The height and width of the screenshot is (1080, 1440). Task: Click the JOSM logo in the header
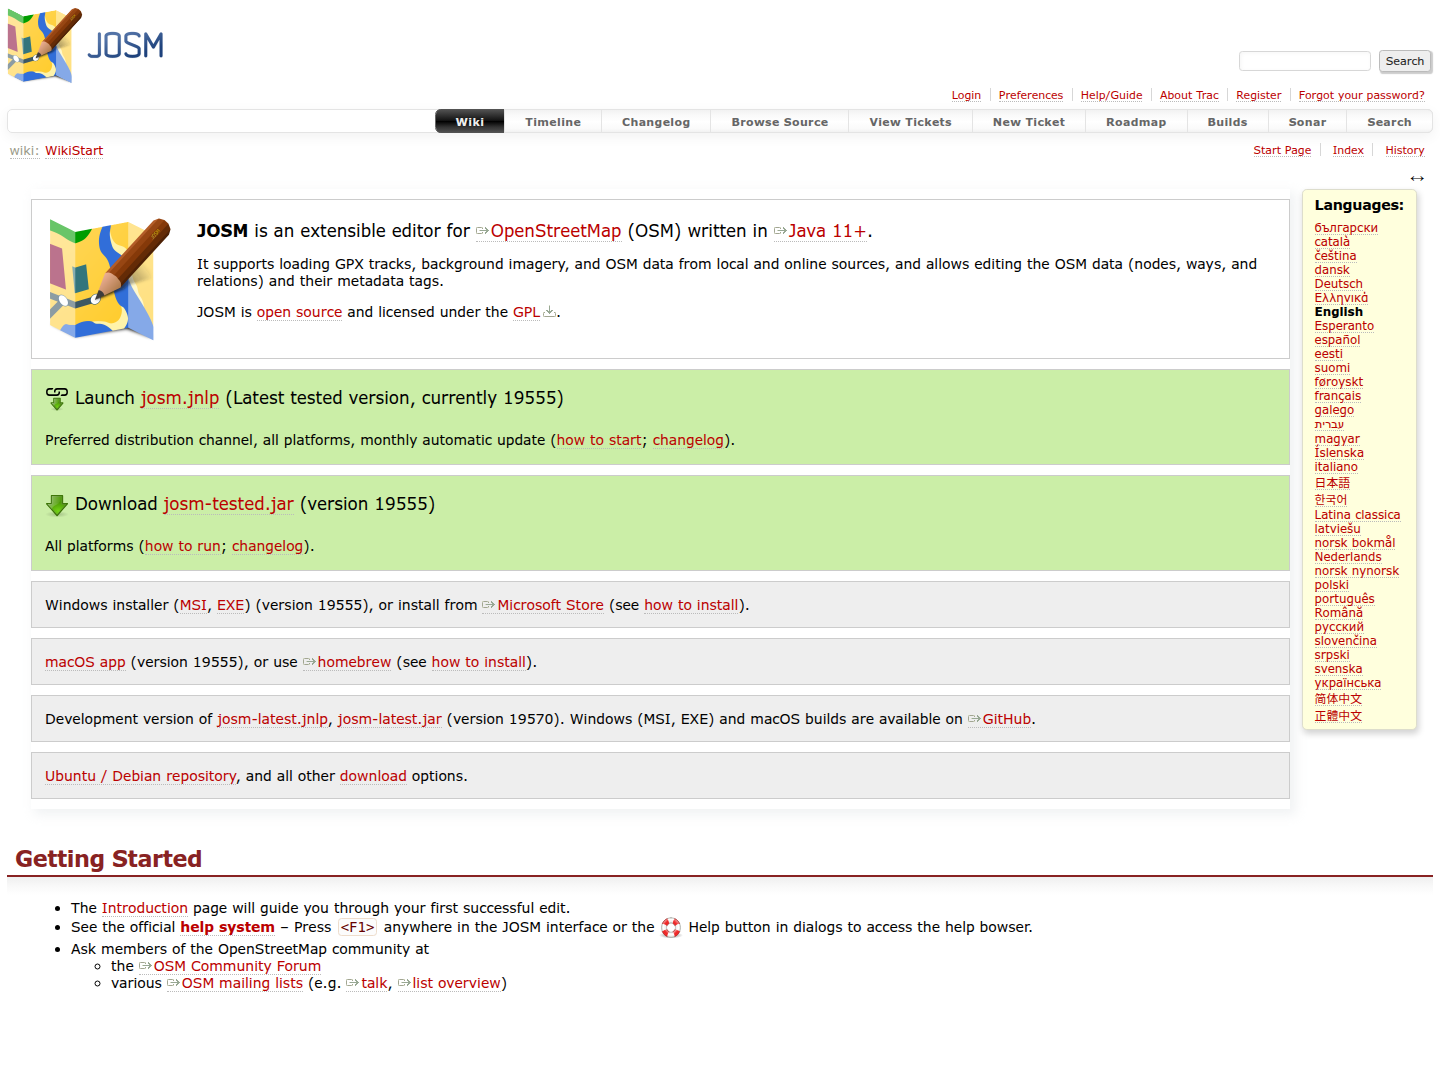point(86,45)
